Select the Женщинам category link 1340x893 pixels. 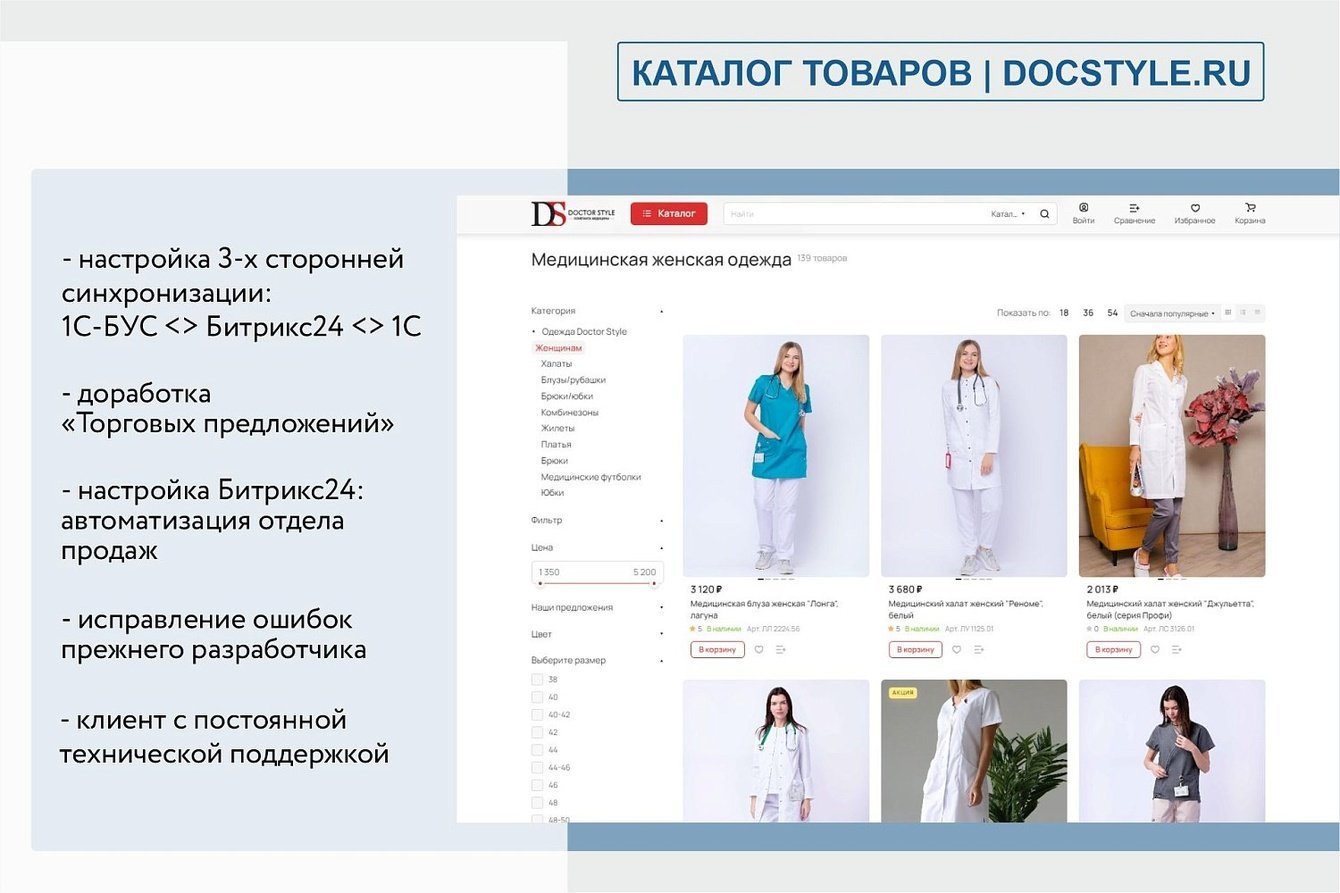tap(557, 347)
